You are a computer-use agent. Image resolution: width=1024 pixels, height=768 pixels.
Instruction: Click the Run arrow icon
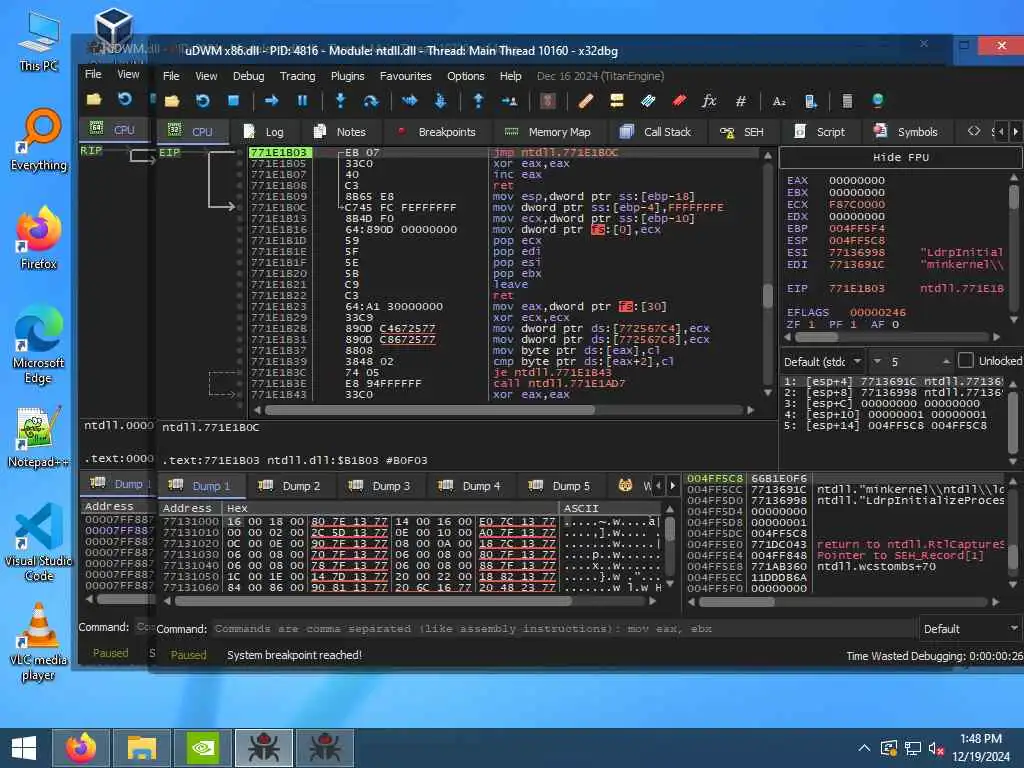272,101
